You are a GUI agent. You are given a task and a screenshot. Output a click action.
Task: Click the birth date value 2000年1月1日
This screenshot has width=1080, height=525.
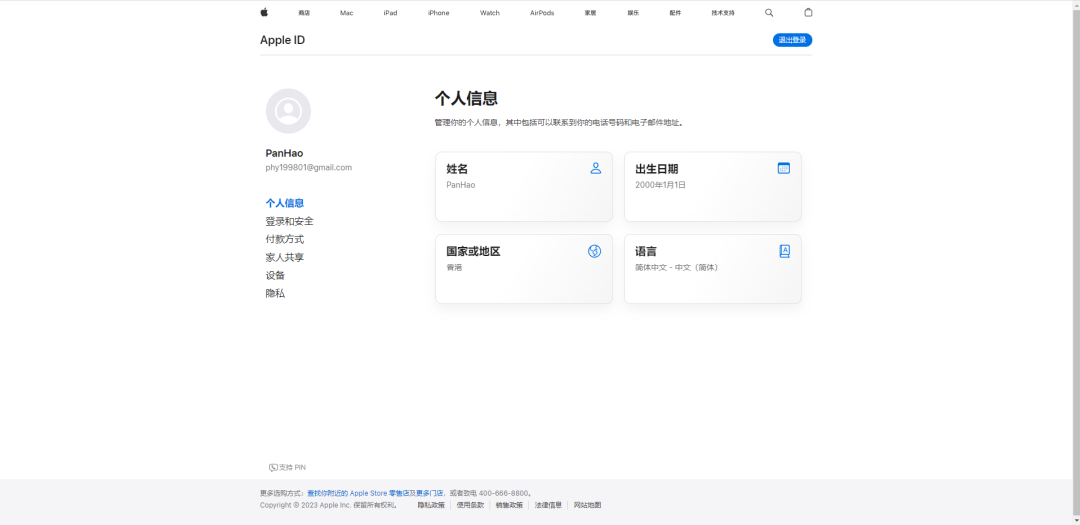[x=660, y=185]
